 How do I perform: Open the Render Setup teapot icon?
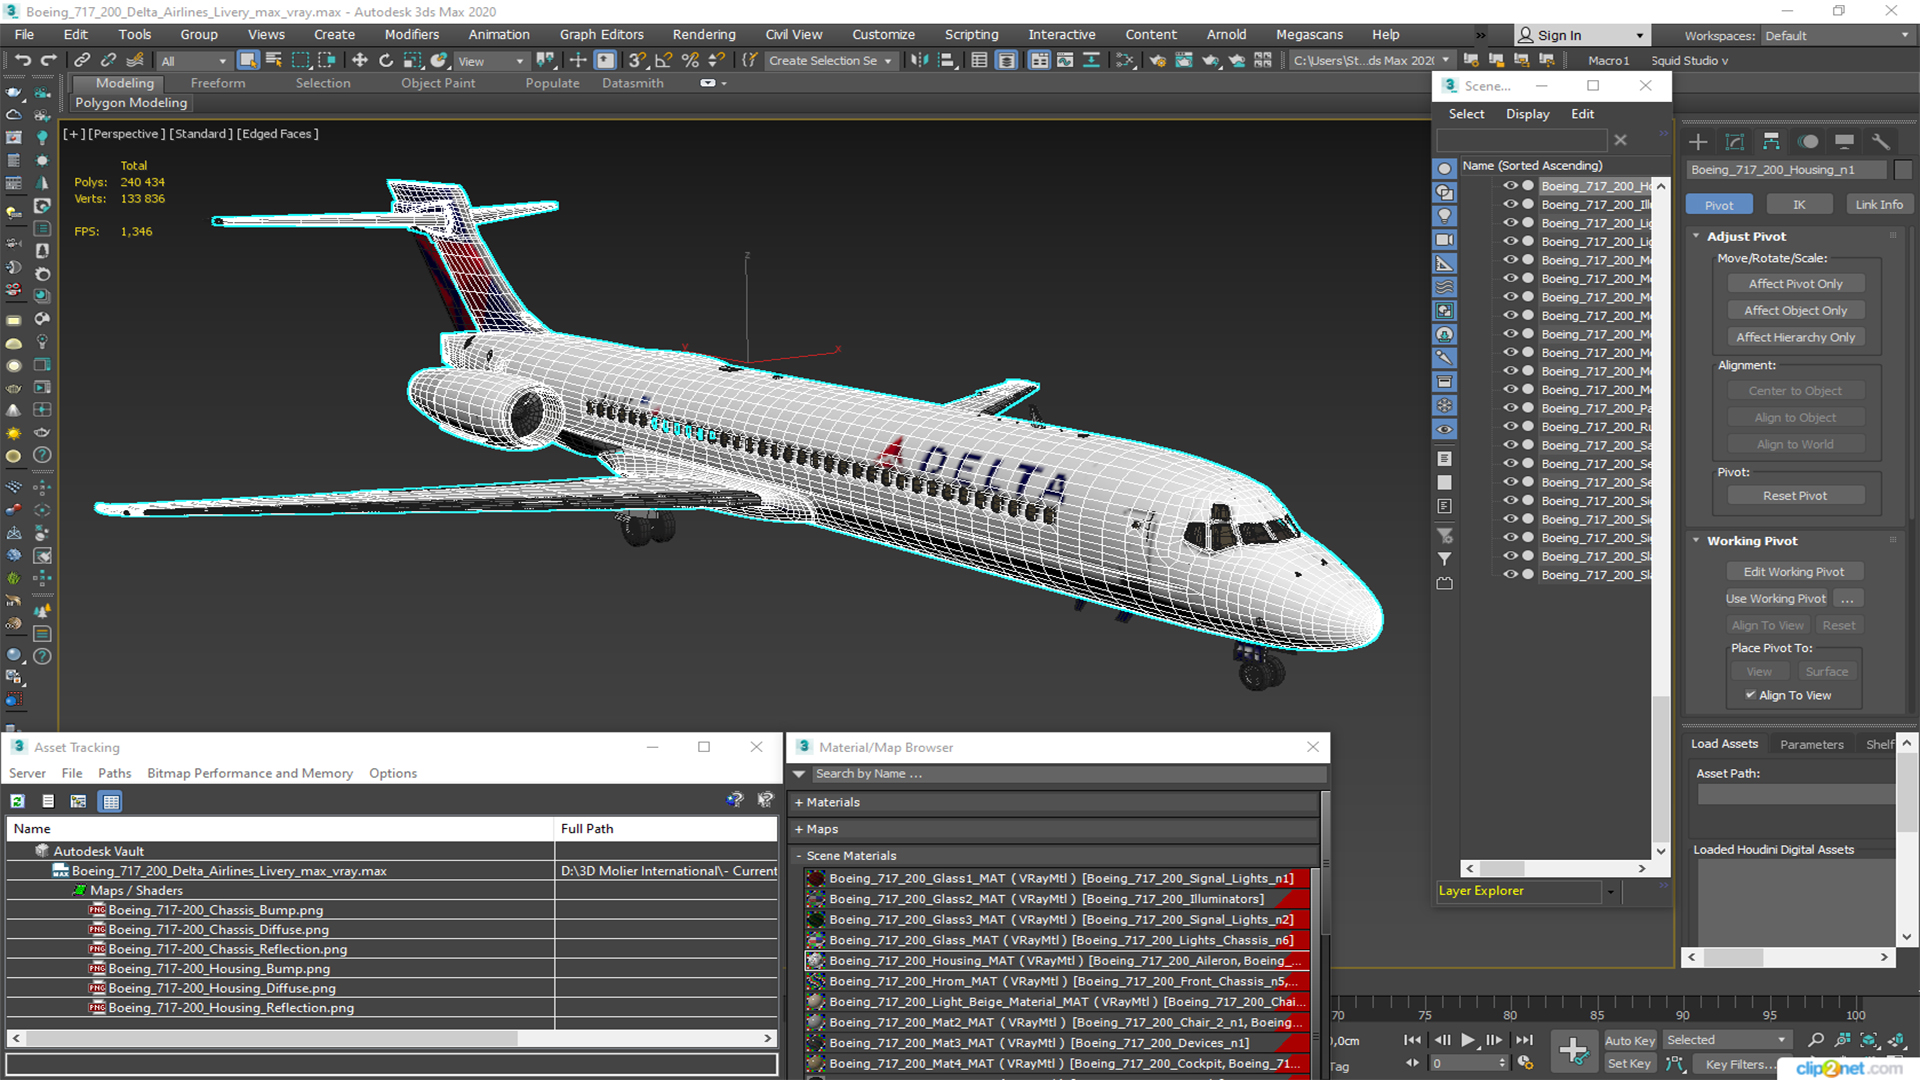(1157, 60)
